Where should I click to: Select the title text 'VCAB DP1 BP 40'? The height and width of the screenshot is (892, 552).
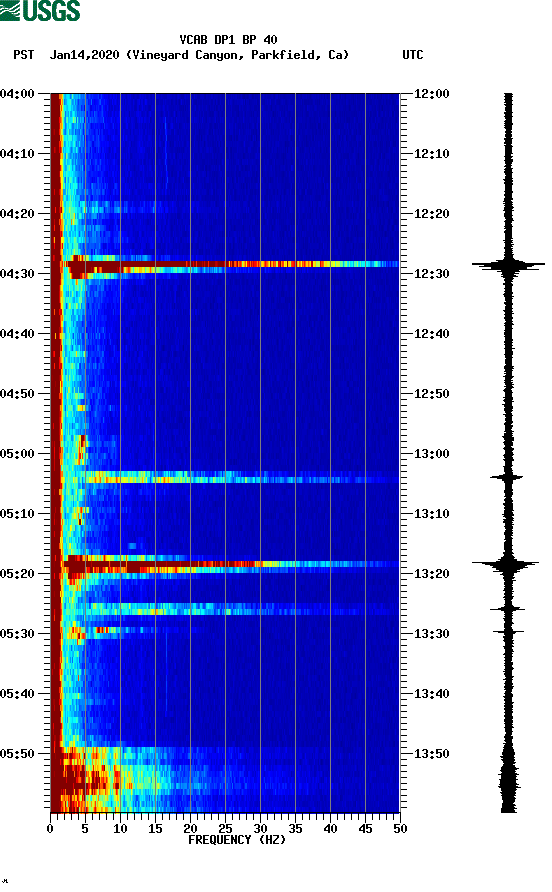228,40
